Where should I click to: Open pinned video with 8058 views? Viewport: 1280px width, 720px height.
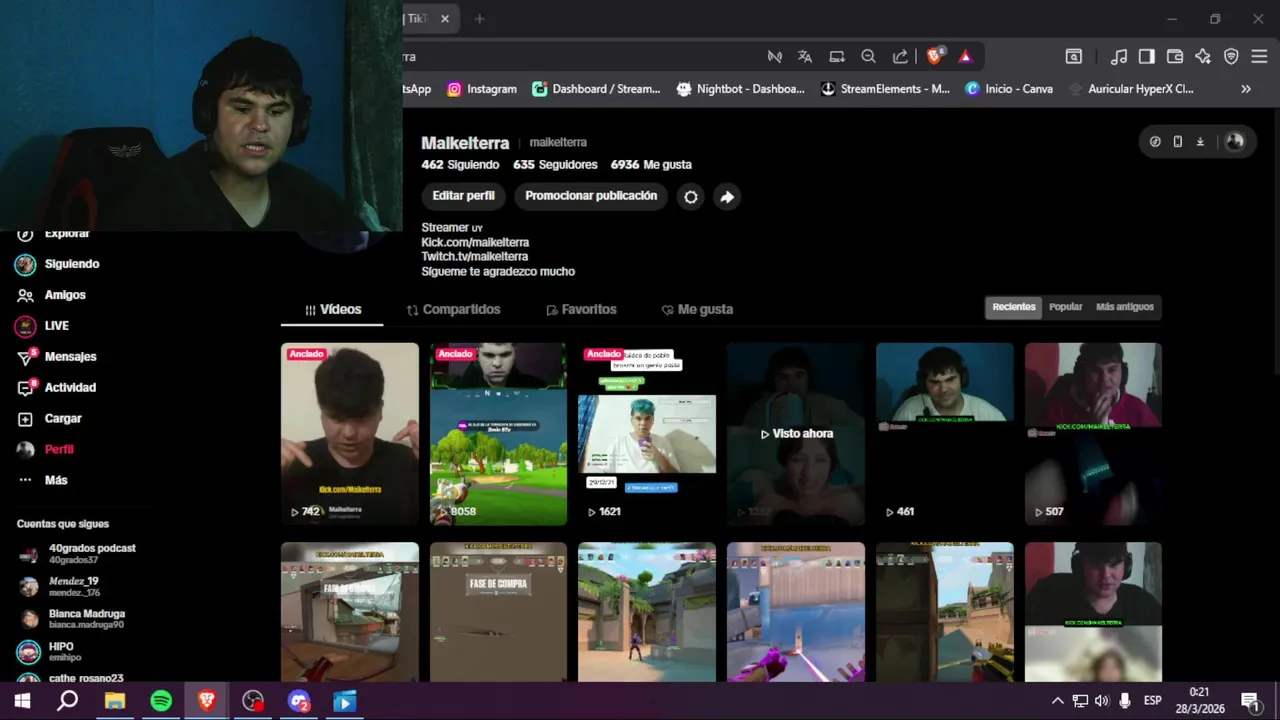(x=498, y=434)
